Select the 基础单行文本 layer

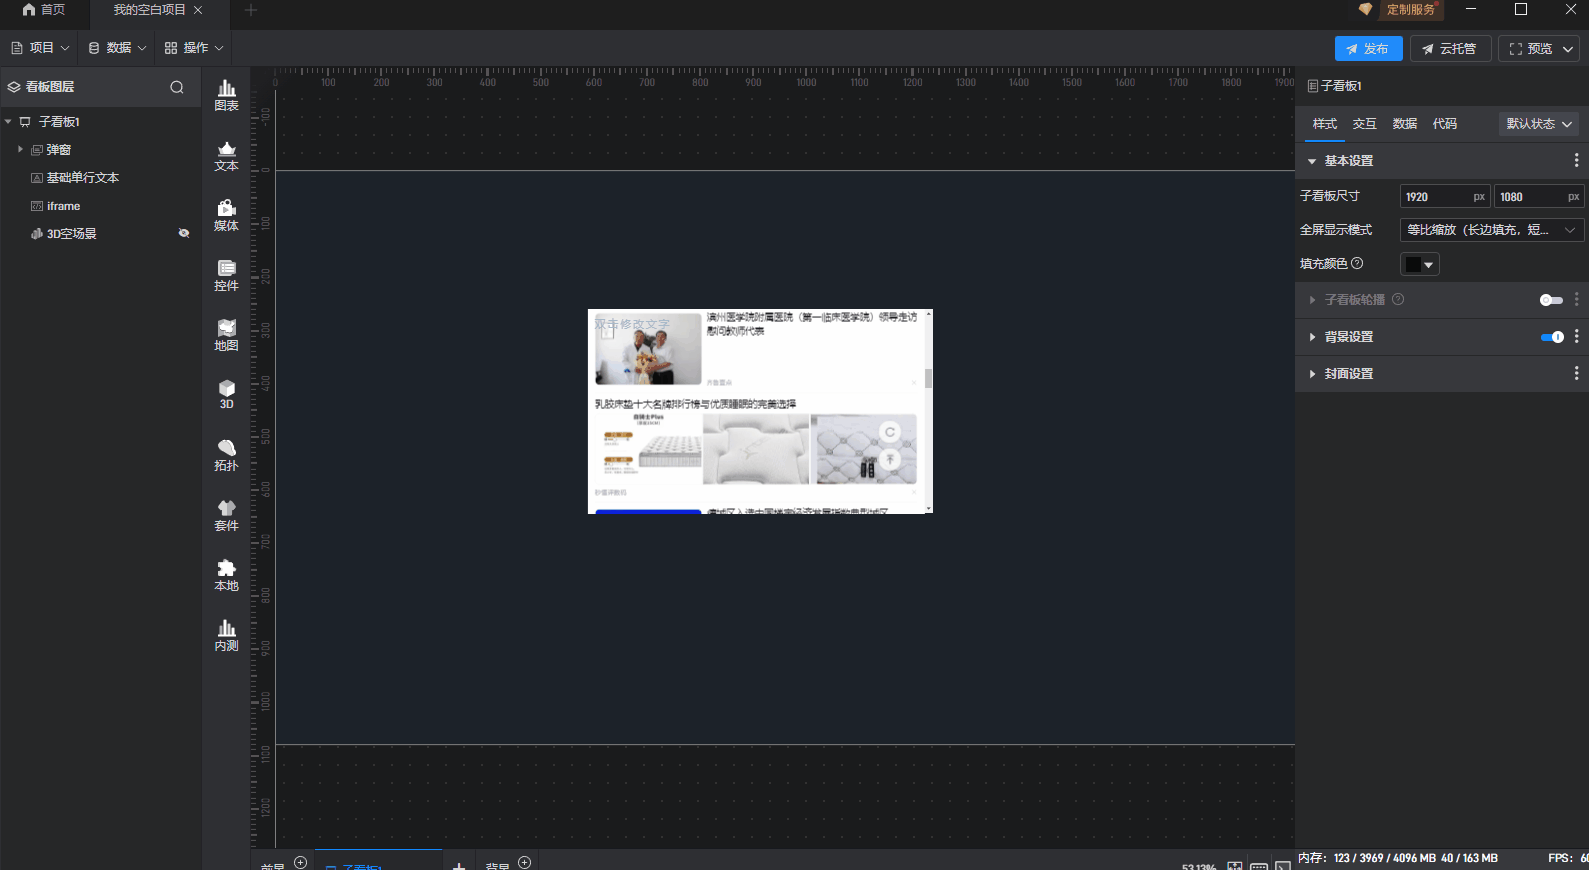point(83,178)
